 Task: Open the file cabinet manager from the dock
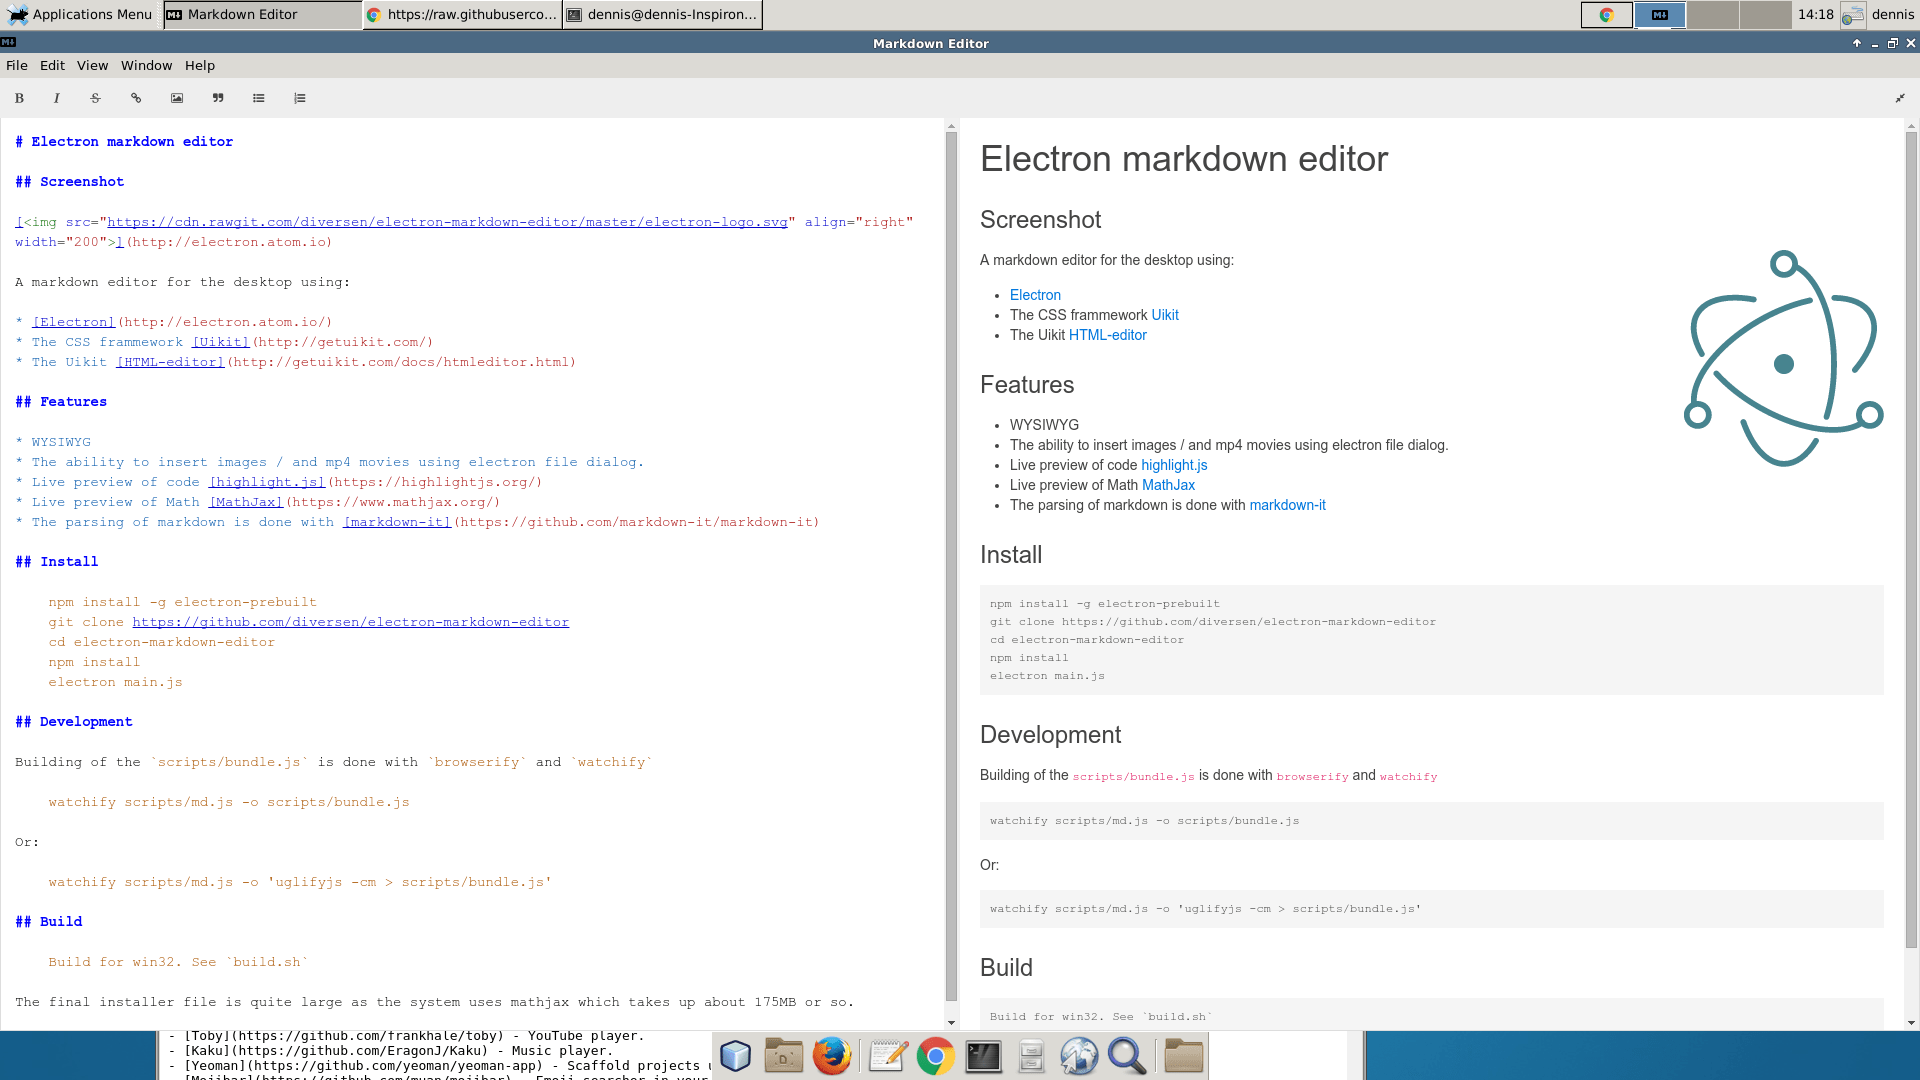point(1031,1056)
